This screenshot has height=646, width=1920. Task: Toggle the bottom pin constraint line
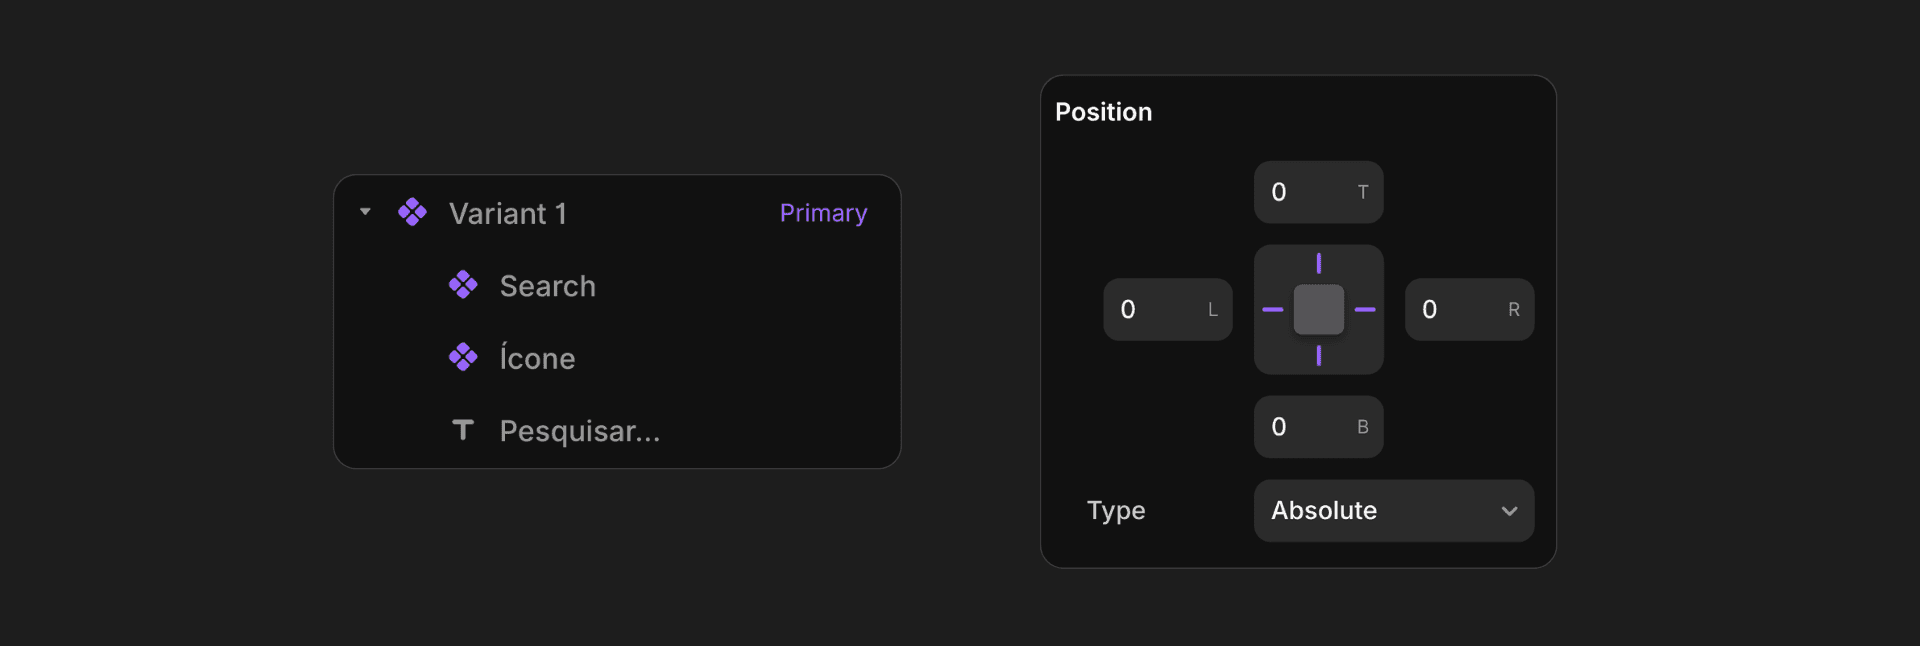(x=1319, y=355)
